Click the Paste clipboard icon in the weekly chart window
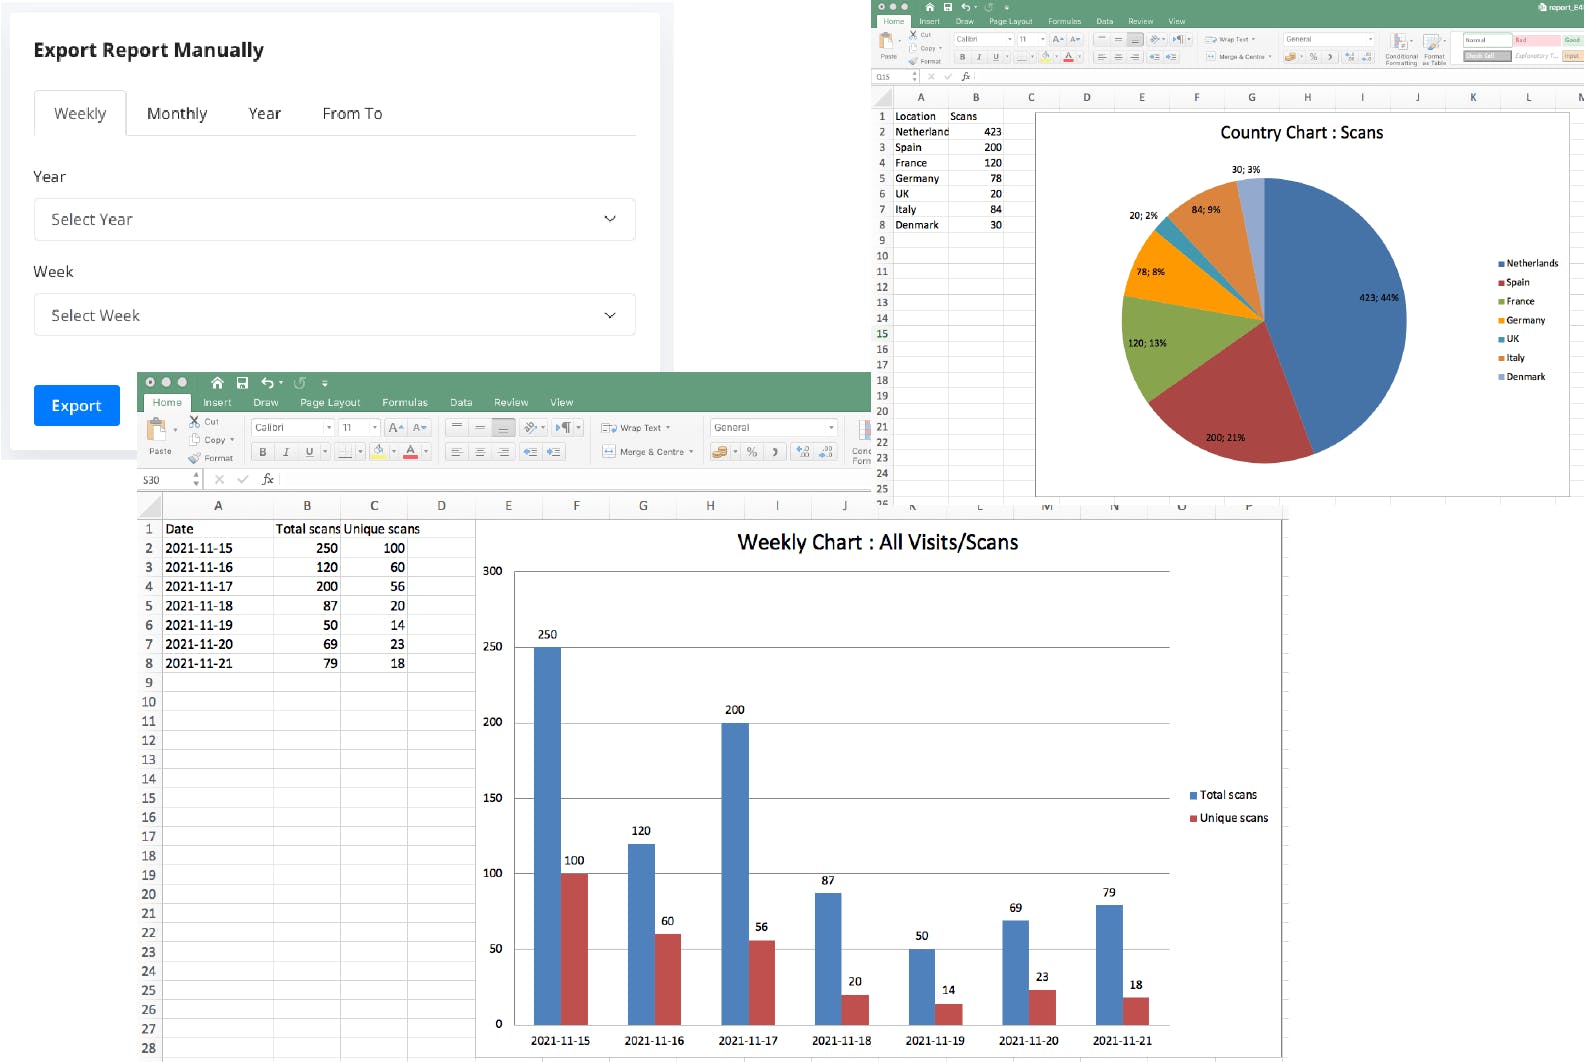Screen dimensions: 1585x1062 tap(157, 430)
